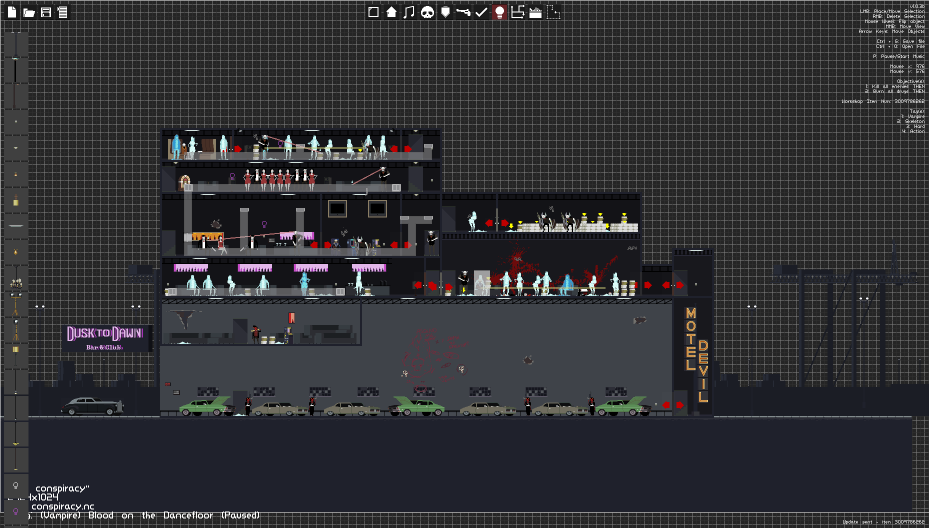The height and width of the screenshot is (528, 929).
Task: Pick the orange lamp in the palette
Action: click(x=15, y=252)
